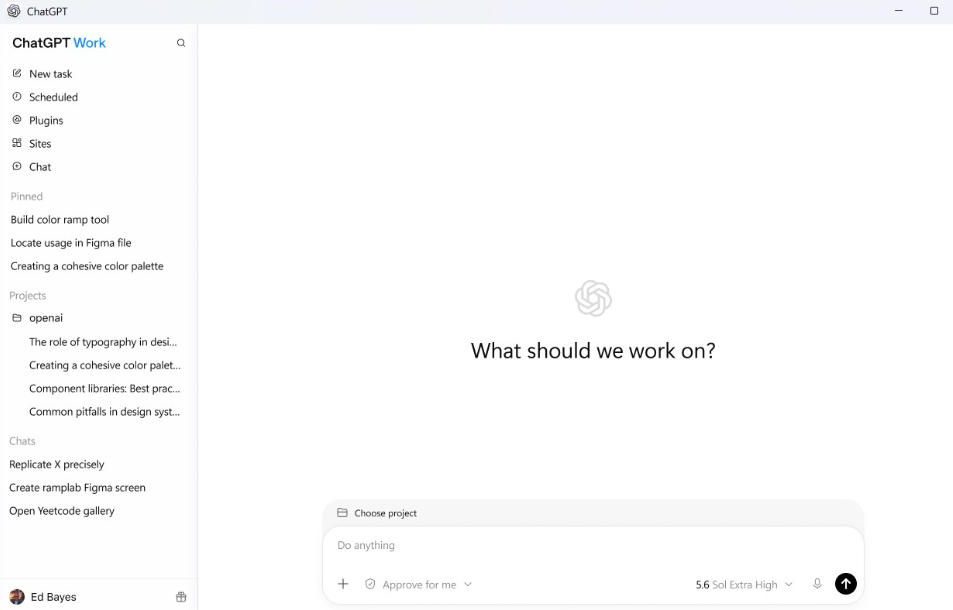Open the Open Yeetcode gallery chat

(61, 511)
